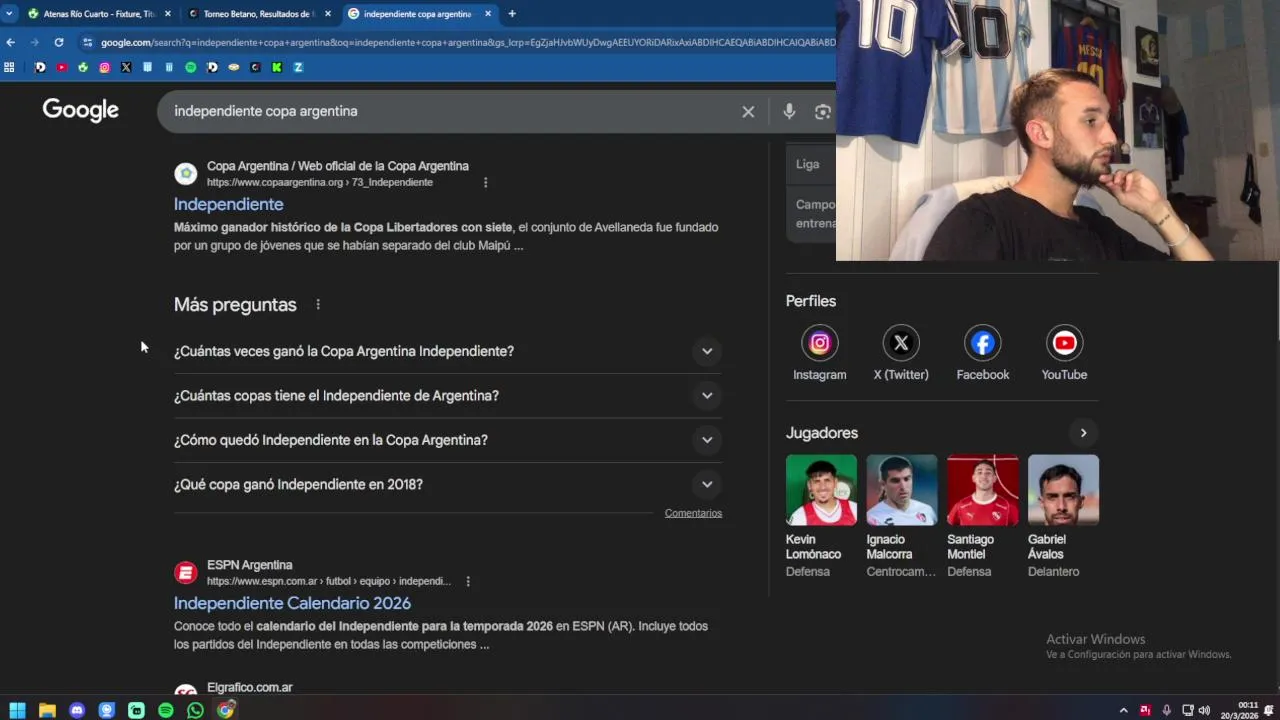Start voice search with the microphone icon
Viewport: 1280px width, 720px height.
[x=789, y=112]
